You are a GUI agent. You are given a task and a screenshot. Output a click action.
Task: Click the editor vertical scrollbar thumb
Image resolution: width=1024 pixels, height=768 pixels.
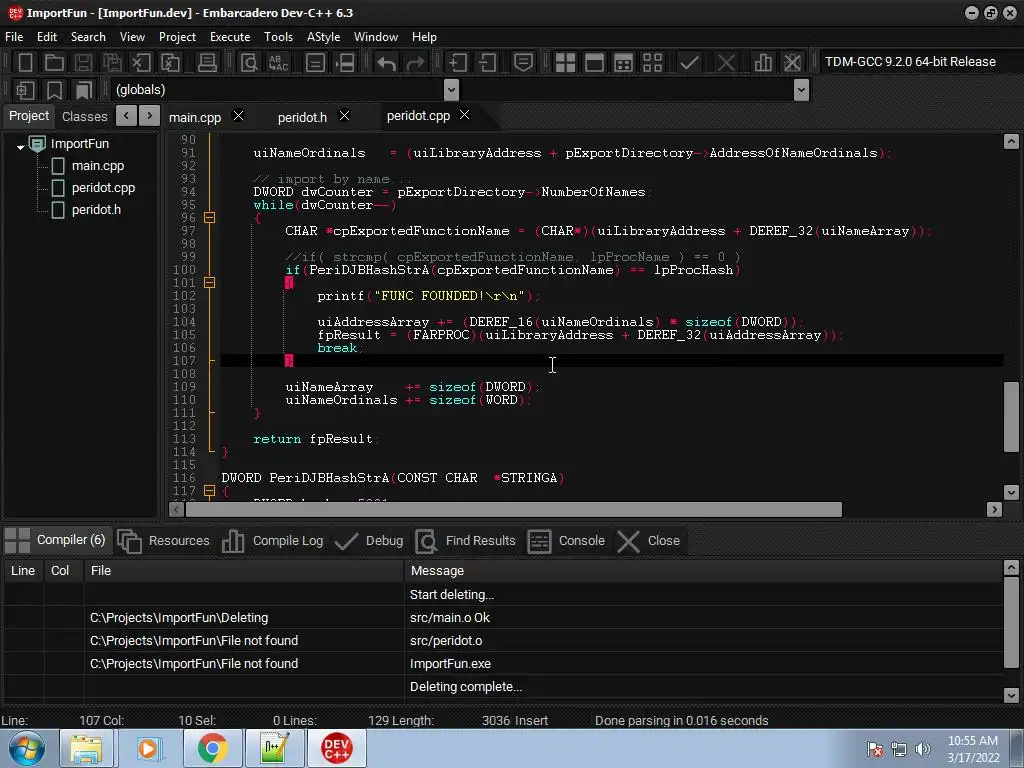(1011, 417)
